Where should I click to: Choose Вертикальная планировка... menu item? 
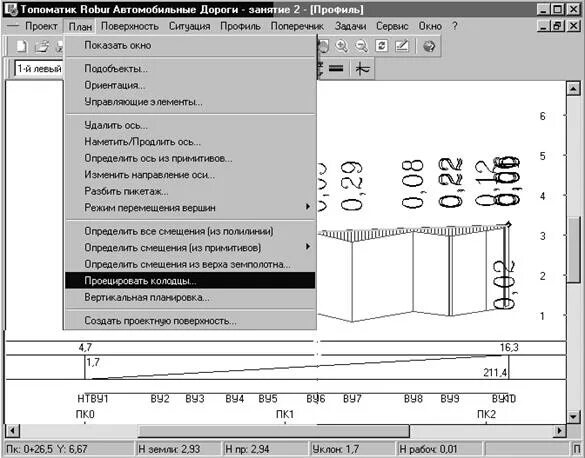[190, 297]
